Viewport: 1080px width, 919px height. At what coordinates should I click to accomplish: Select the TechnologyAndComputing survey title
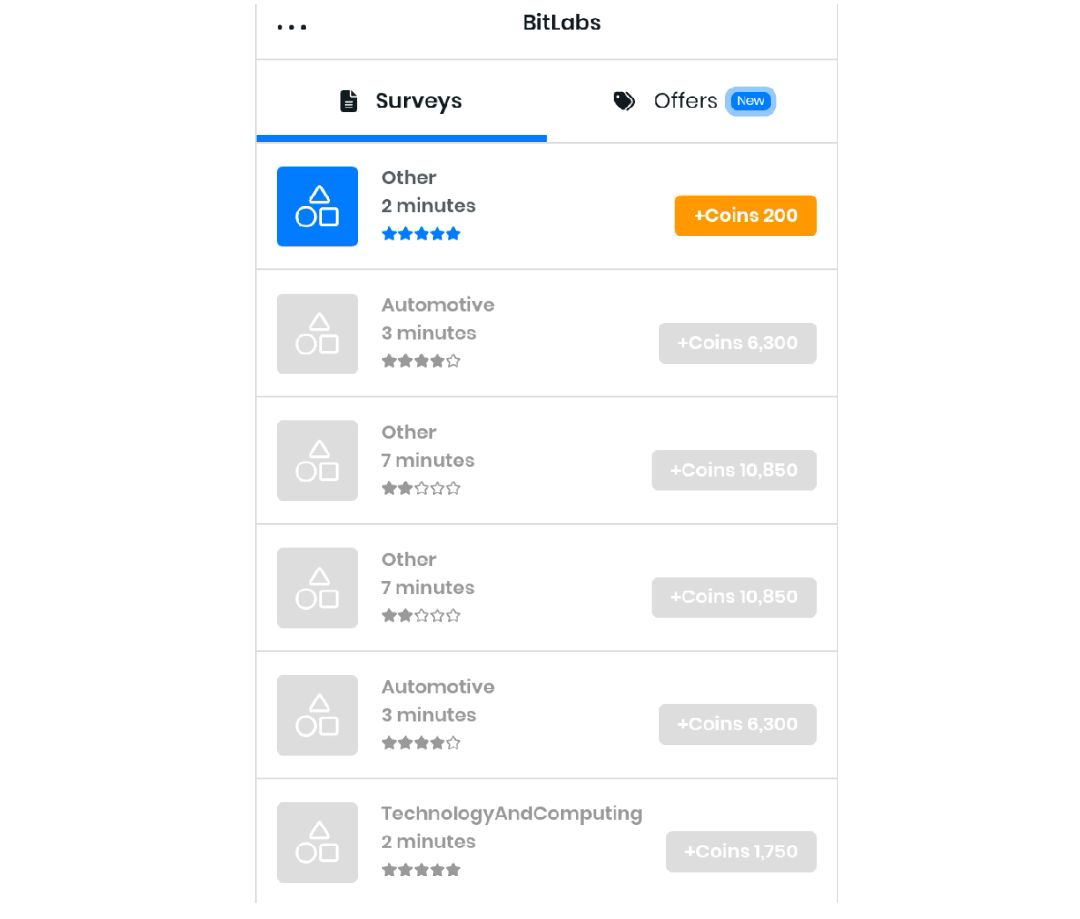point(512,814)
